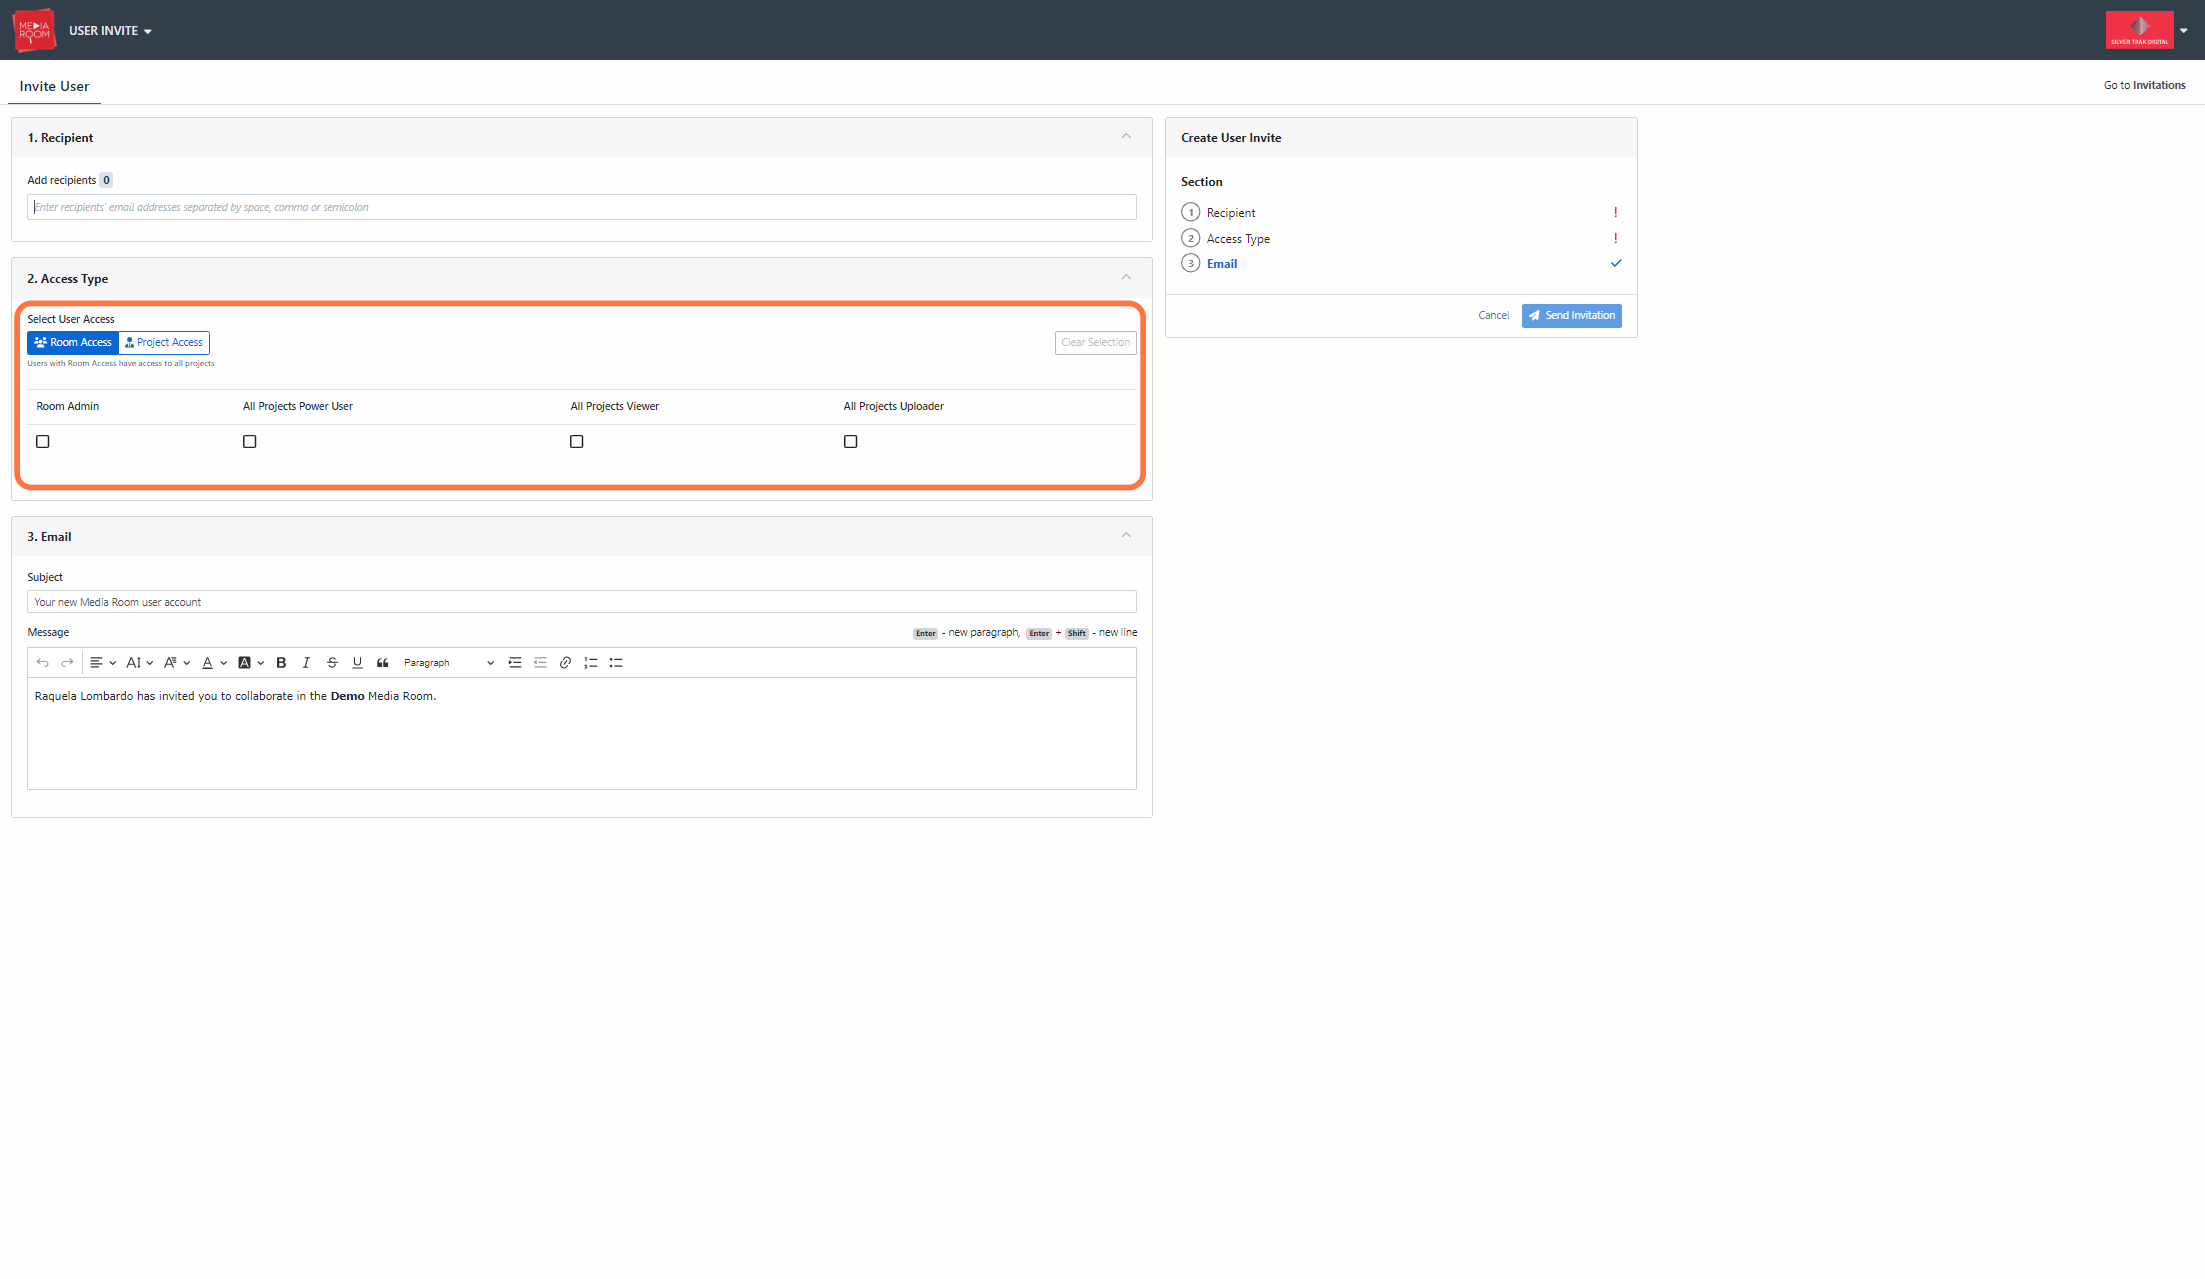Viewport: 2205px width, 1279px height.
Task: Switch to Project Access
Action: point(164,343)
